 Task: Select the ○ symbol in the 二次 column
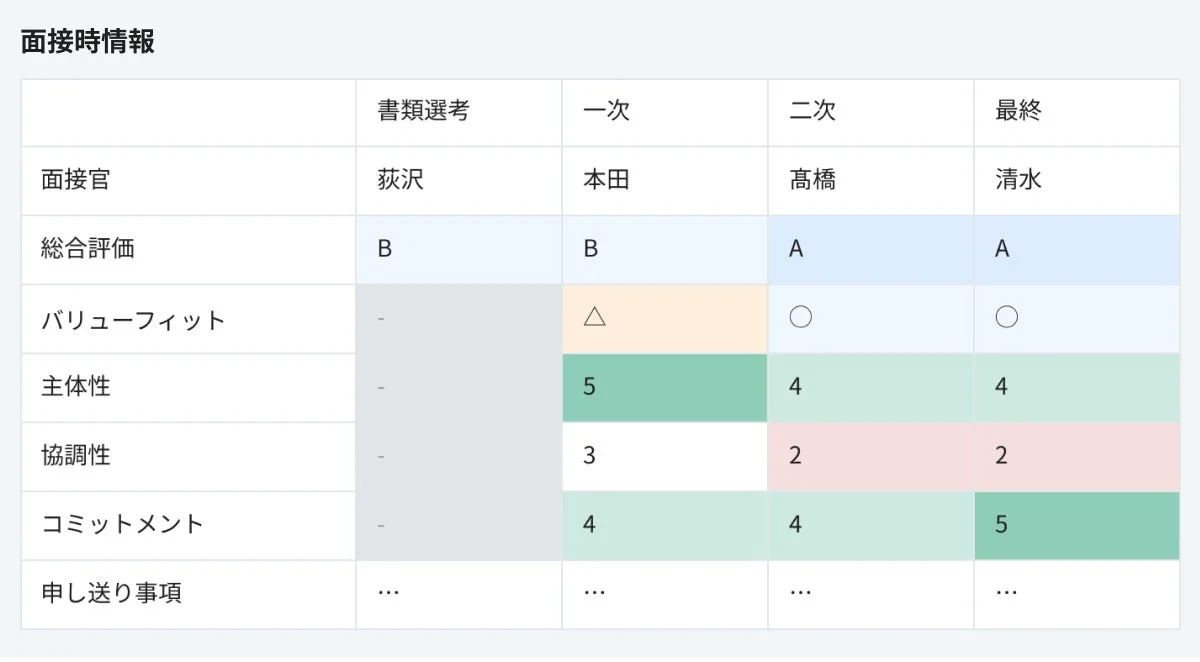[798, 317]
